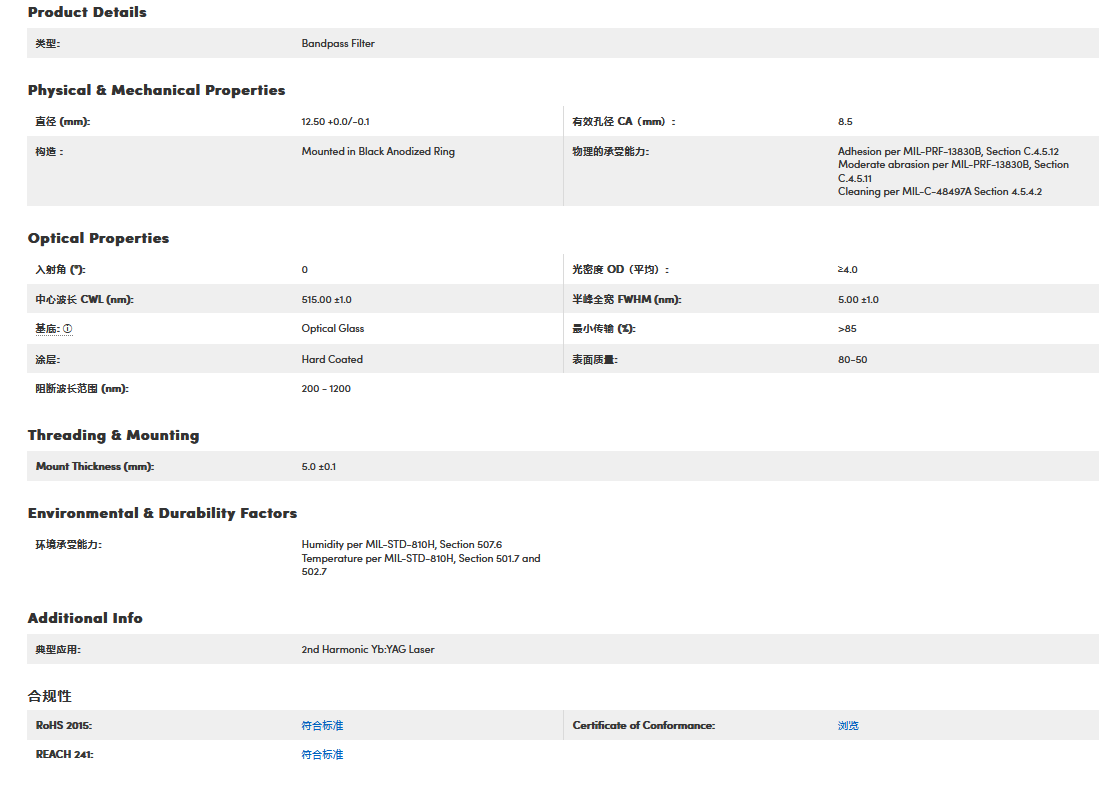Select the Bandpass Filter type value
1109x785 pixels.
pos(338,44)
